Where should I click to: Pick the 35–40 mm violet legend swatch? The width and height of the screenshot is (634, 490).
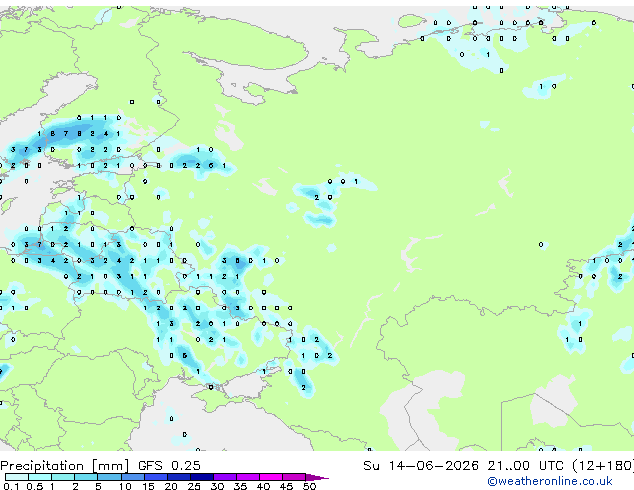(x=247, y=477)
